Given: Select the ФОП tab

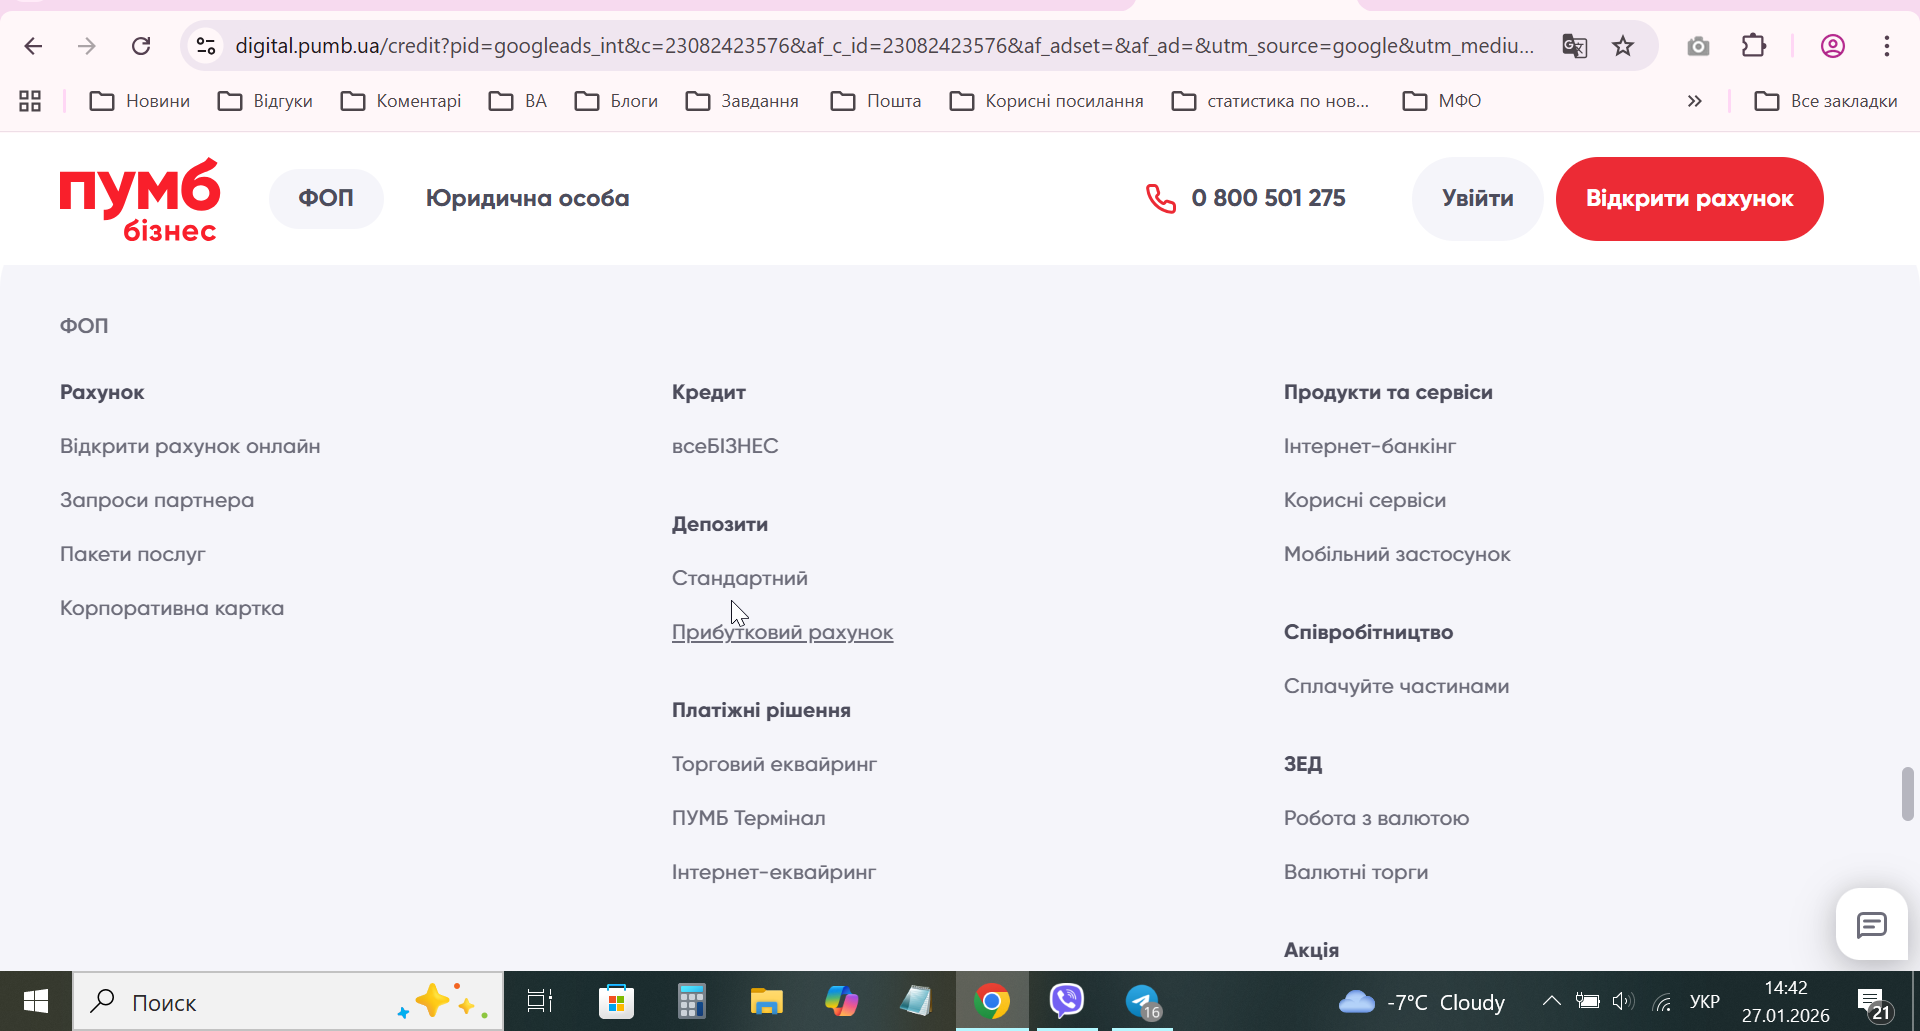Looking at the screenshot, I should click(x=326, y=198).
